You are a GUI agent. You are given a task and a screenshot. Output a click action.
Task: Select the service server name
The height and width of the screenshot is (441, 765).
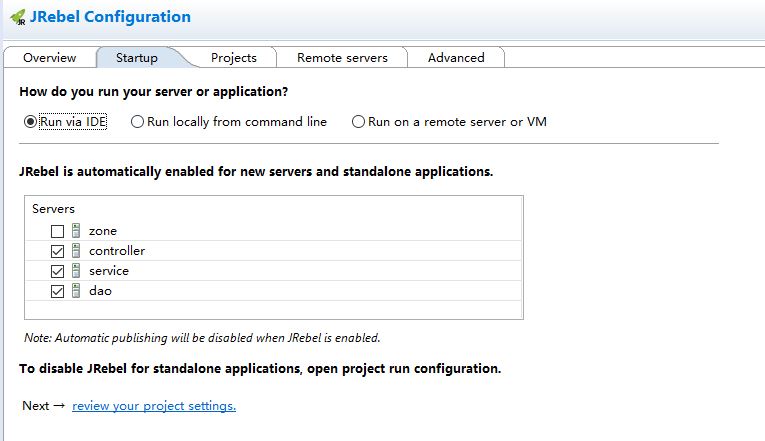pyautogui.click(x=109, y=271)
